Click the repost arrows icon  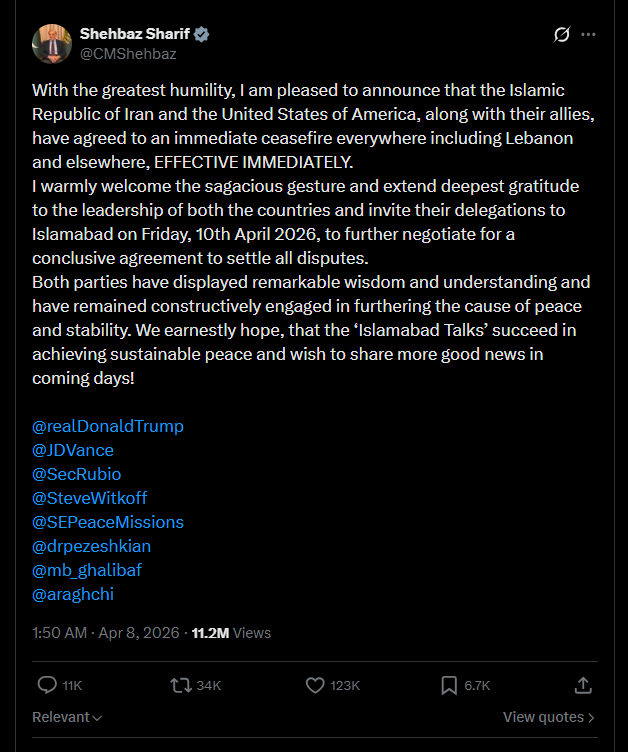point(180,685)
